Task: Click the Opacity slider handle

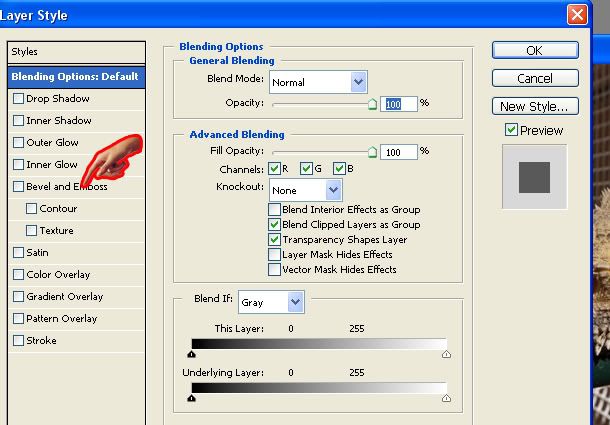Action: (372, 104)
